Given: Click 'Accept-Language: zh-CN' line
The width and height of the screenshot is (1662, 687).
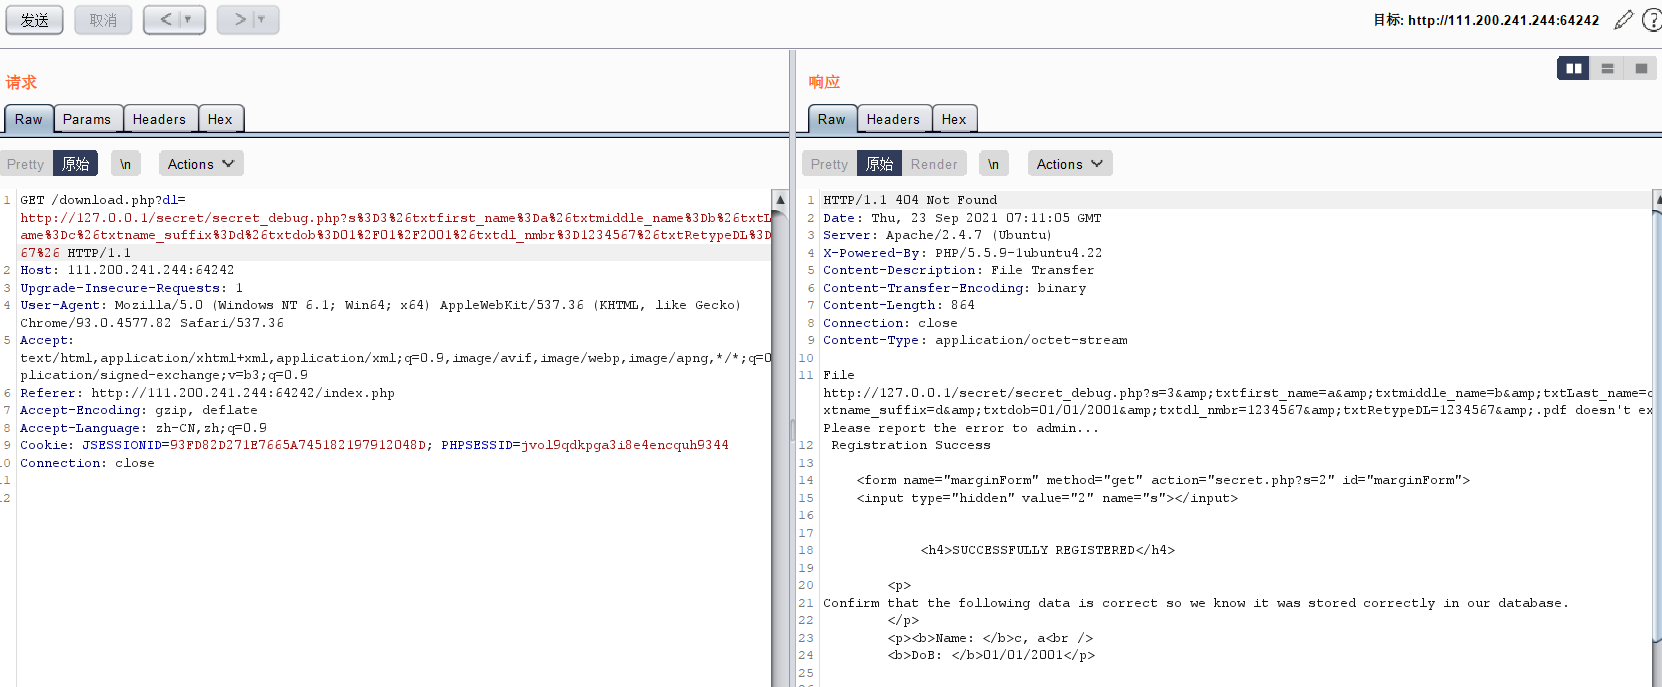Looking at the screenshot, I should click(x=143, y=428).
